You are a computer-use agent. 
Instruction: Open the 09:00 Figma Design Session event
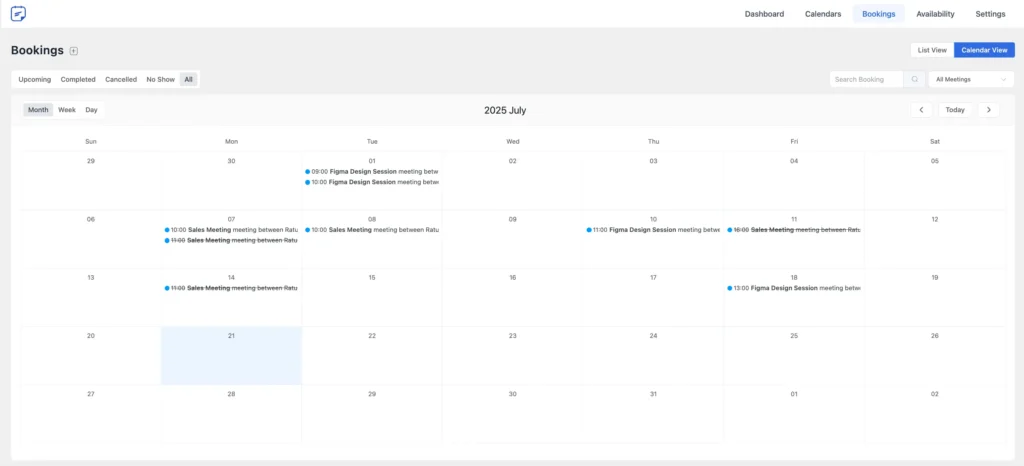point(372,171)
